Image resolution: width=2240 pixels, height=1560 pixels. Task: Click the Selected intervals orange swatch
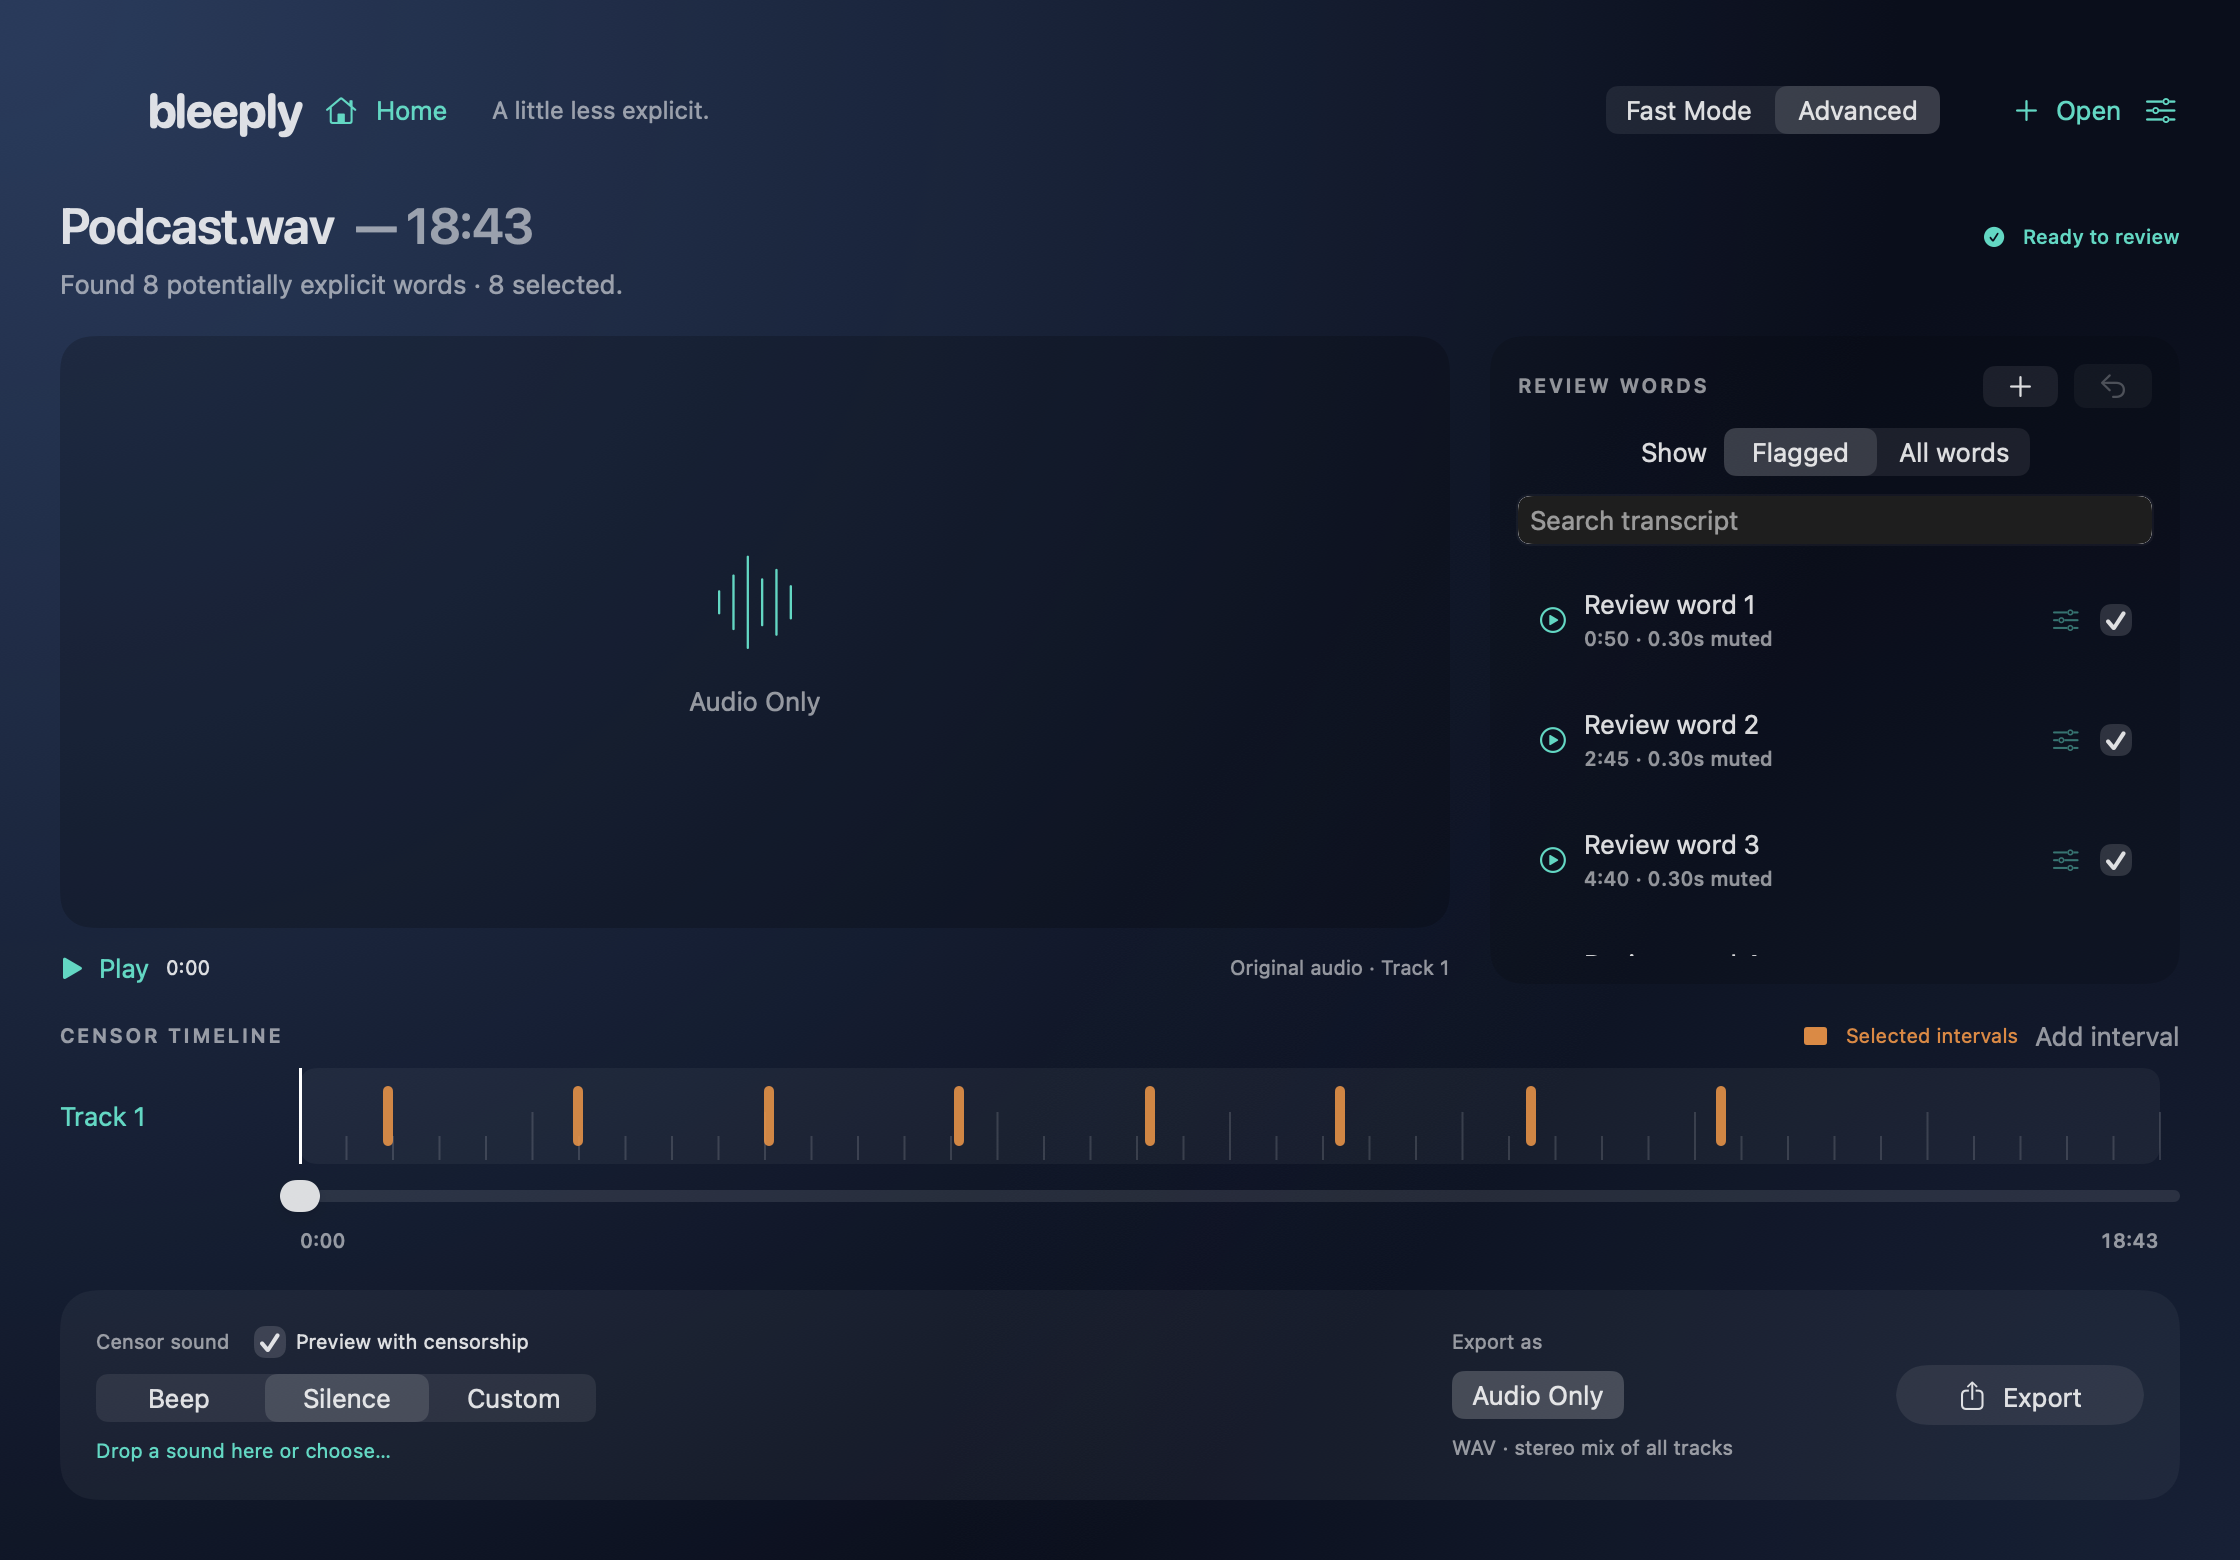pyautogui.click(x=1815, y=1036)
